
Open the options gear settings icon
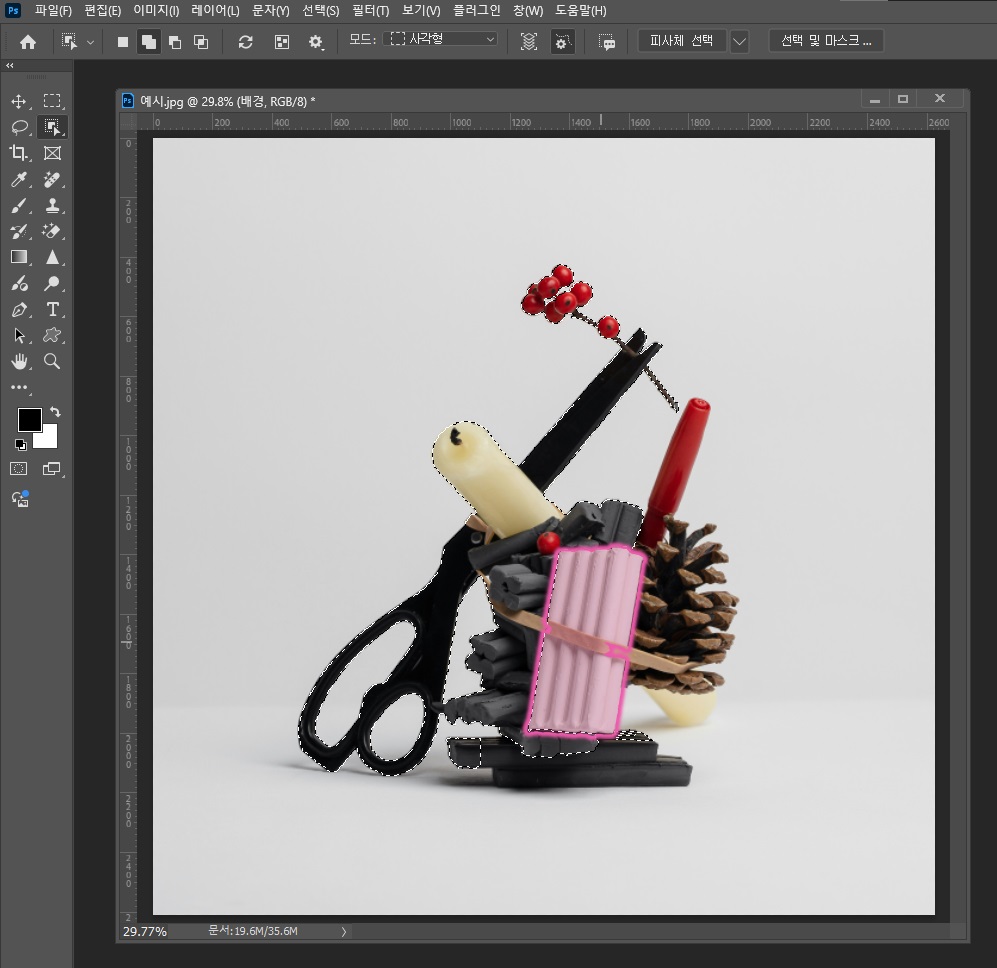coord(315,42)
